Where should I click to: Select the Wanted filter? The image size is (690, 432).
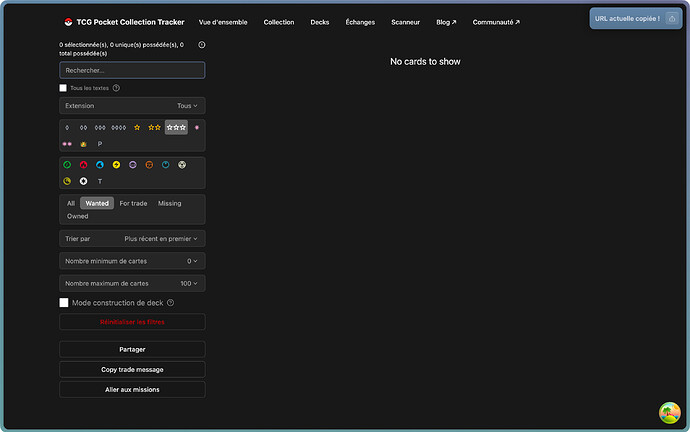[x=97, y=203]
